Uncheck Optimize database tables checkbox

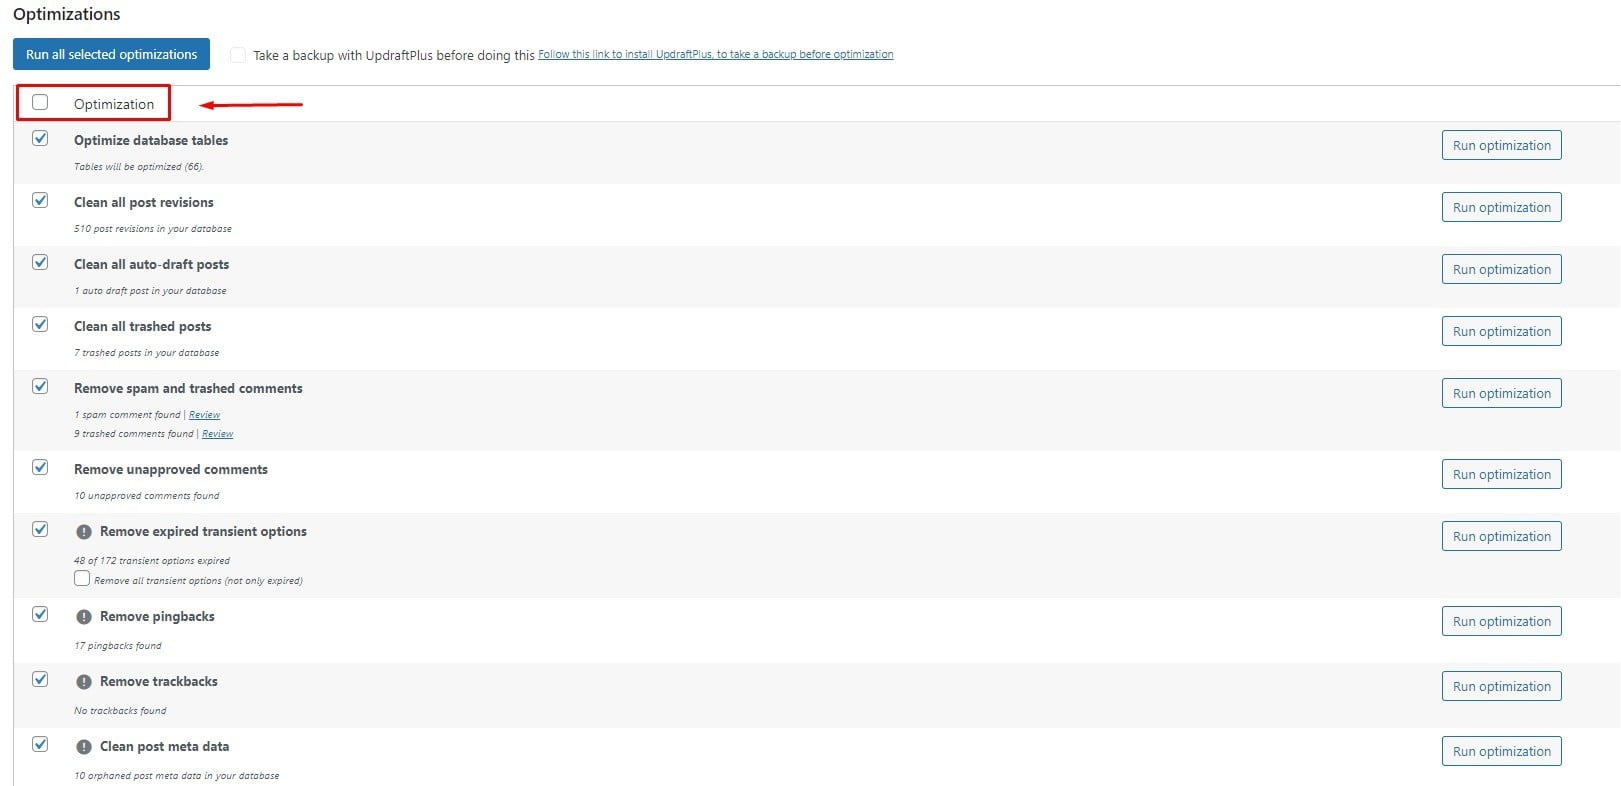pos(40,138)
